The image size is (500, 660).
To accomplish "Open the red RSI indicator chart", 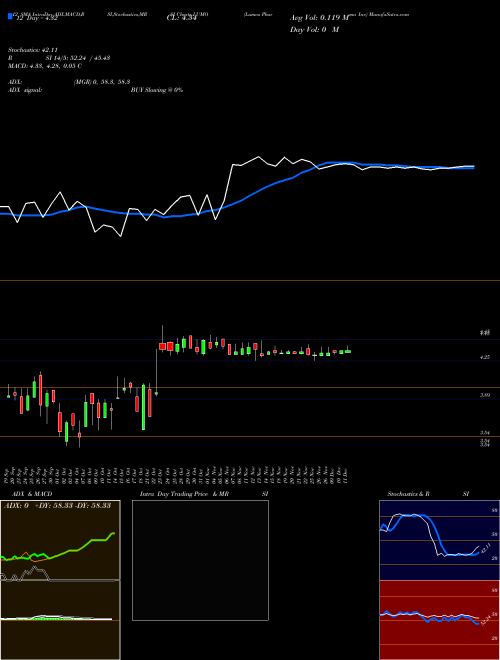I will (439, 620).
